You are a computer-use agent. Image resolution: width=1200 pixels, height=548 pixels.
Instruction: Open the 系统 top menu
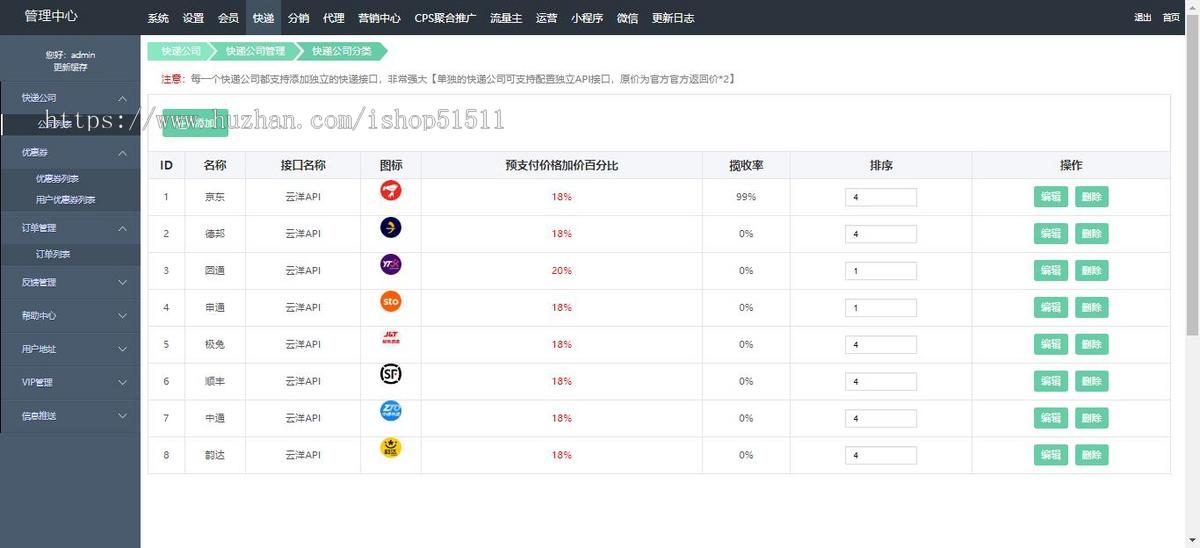click(x=158, y=18)
